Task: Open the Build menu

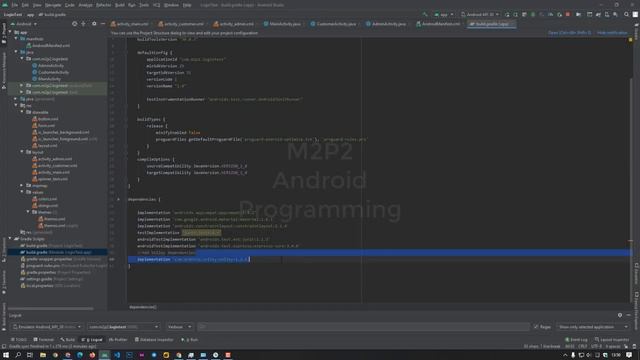Action: tap(120, 5)
